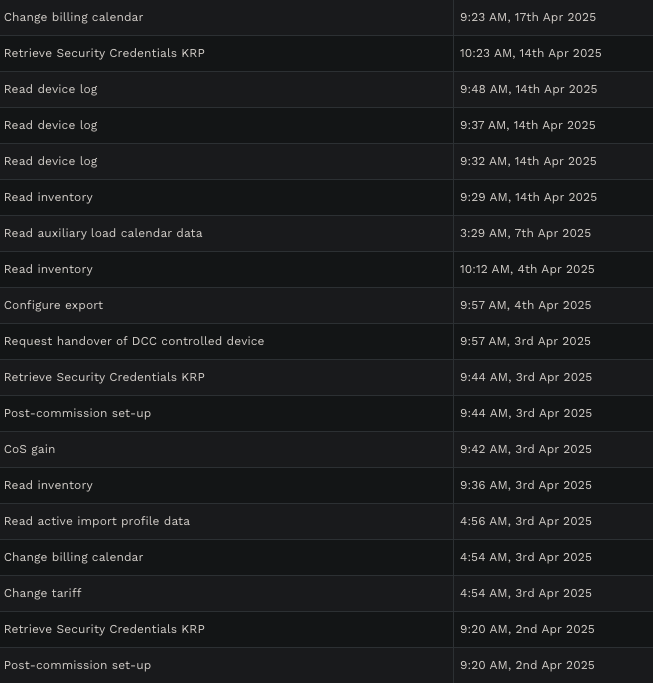Image resolution: width=653 pixels, height=683 pixels.
Task: Open Read auxiliary load calendar data row
Action: 326,233
